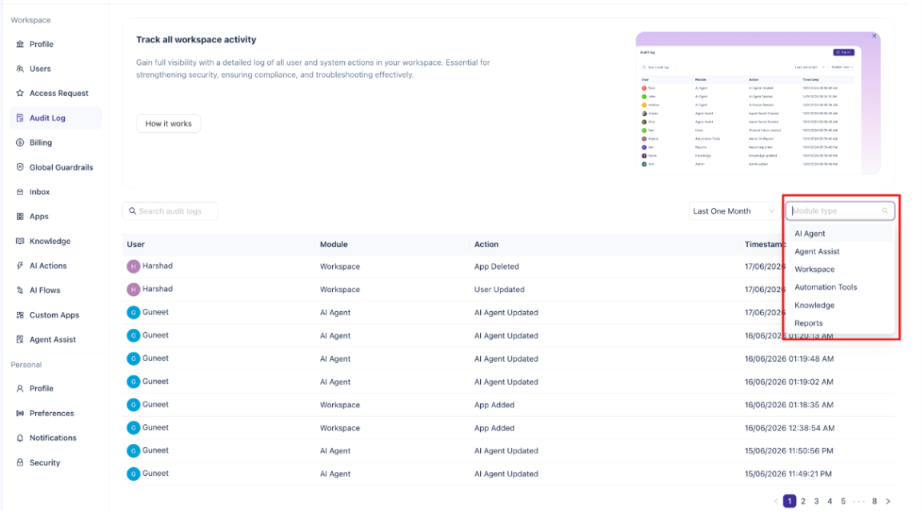Click the Module column header
The height and width of the screenshot is (512, 922).
tap(333, 245)
